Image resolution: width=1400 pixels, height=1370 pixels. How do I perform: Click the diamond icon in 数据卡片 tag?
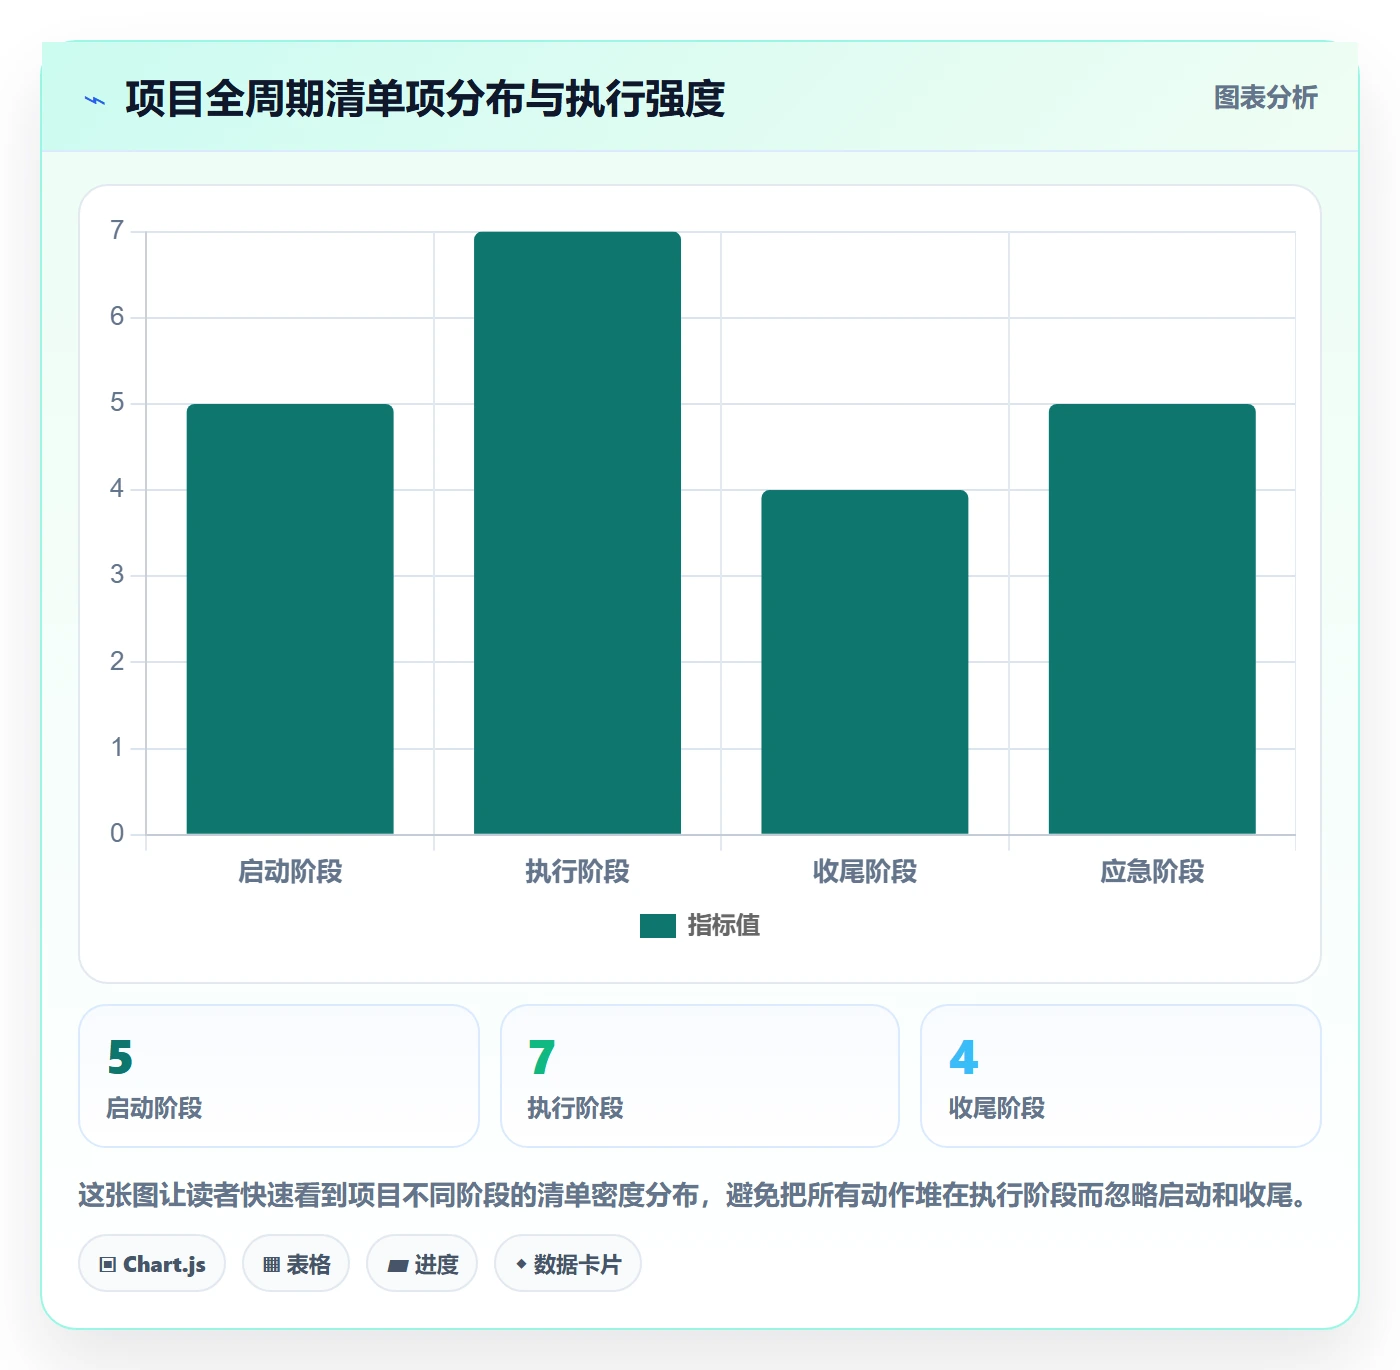coord(521,1264)
